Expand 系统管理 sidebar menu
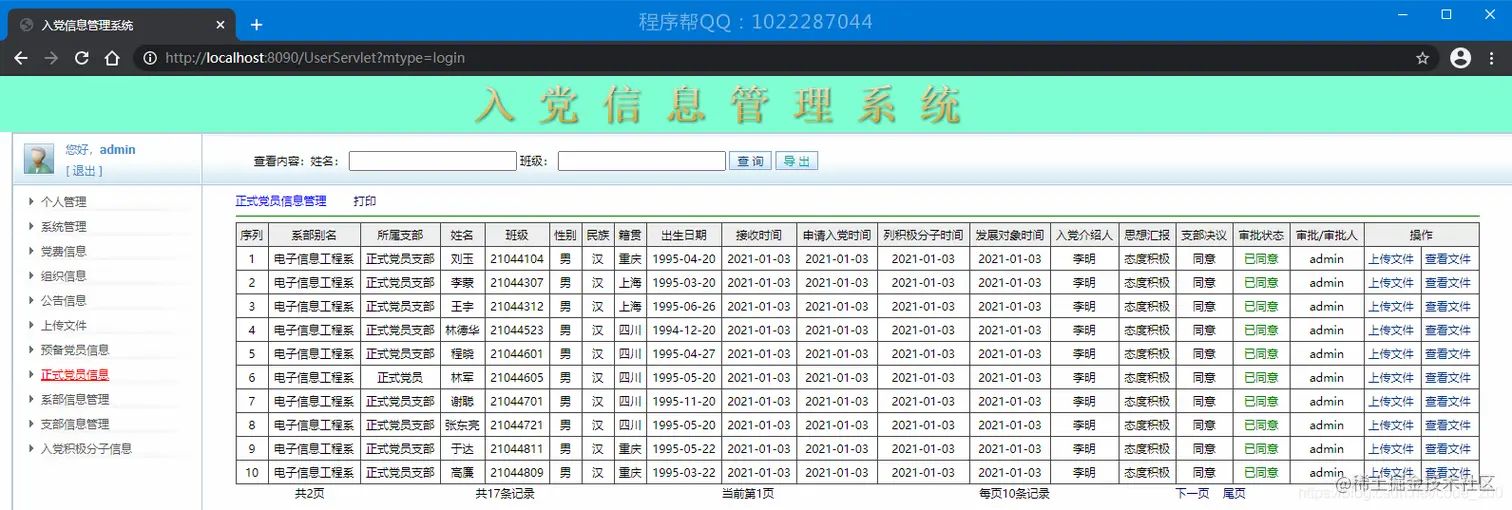The image size is (1512, 510). pos(63,226)
